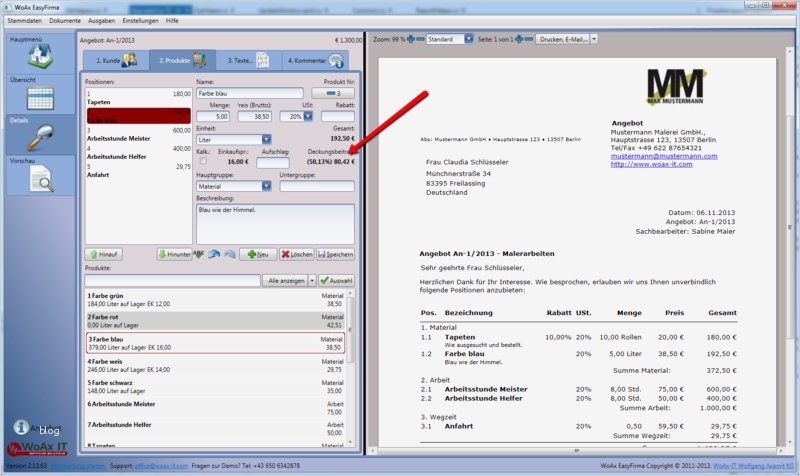Open the Hilfe menu
The image size is (800, 476).
point(172,21)
